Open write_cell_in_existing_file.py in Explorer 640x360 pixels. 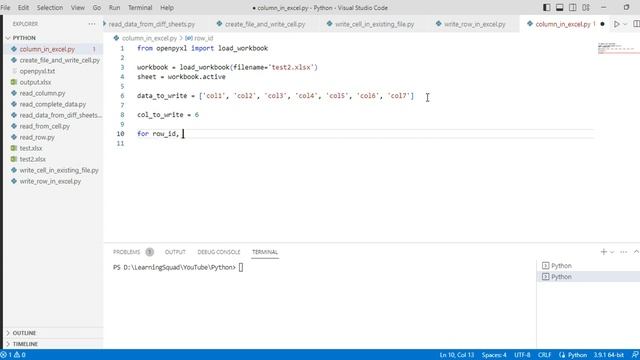click(59, 170)
